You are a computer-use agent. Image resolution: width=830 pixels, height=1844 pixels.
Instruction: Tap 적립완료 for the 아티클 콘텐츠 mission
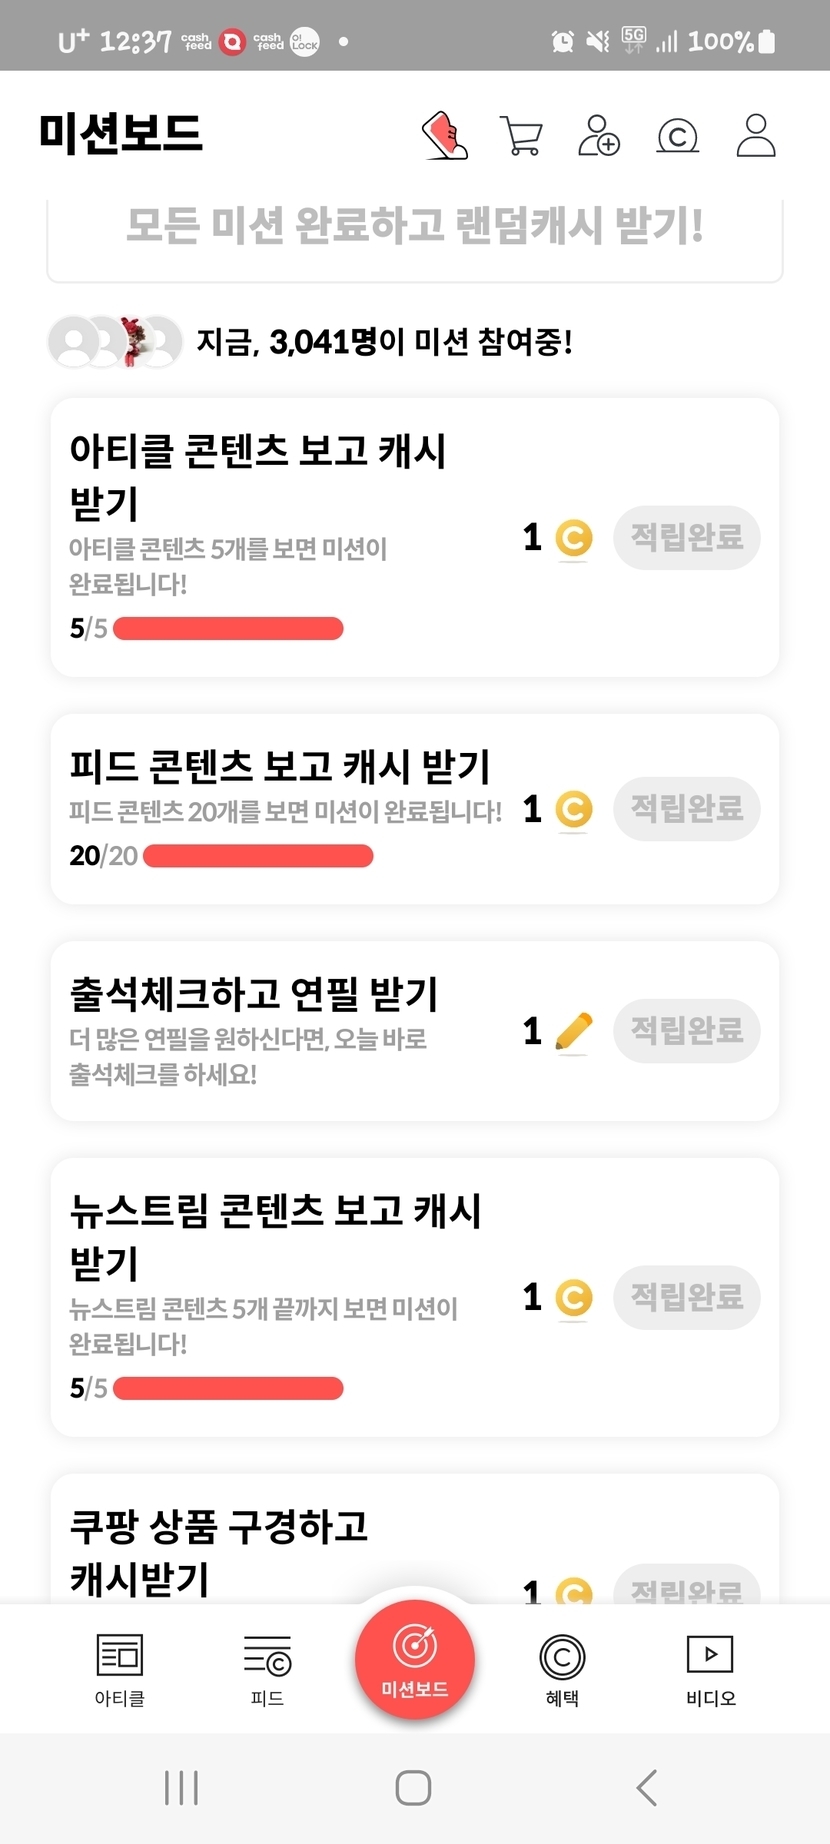tap(687, 538)
